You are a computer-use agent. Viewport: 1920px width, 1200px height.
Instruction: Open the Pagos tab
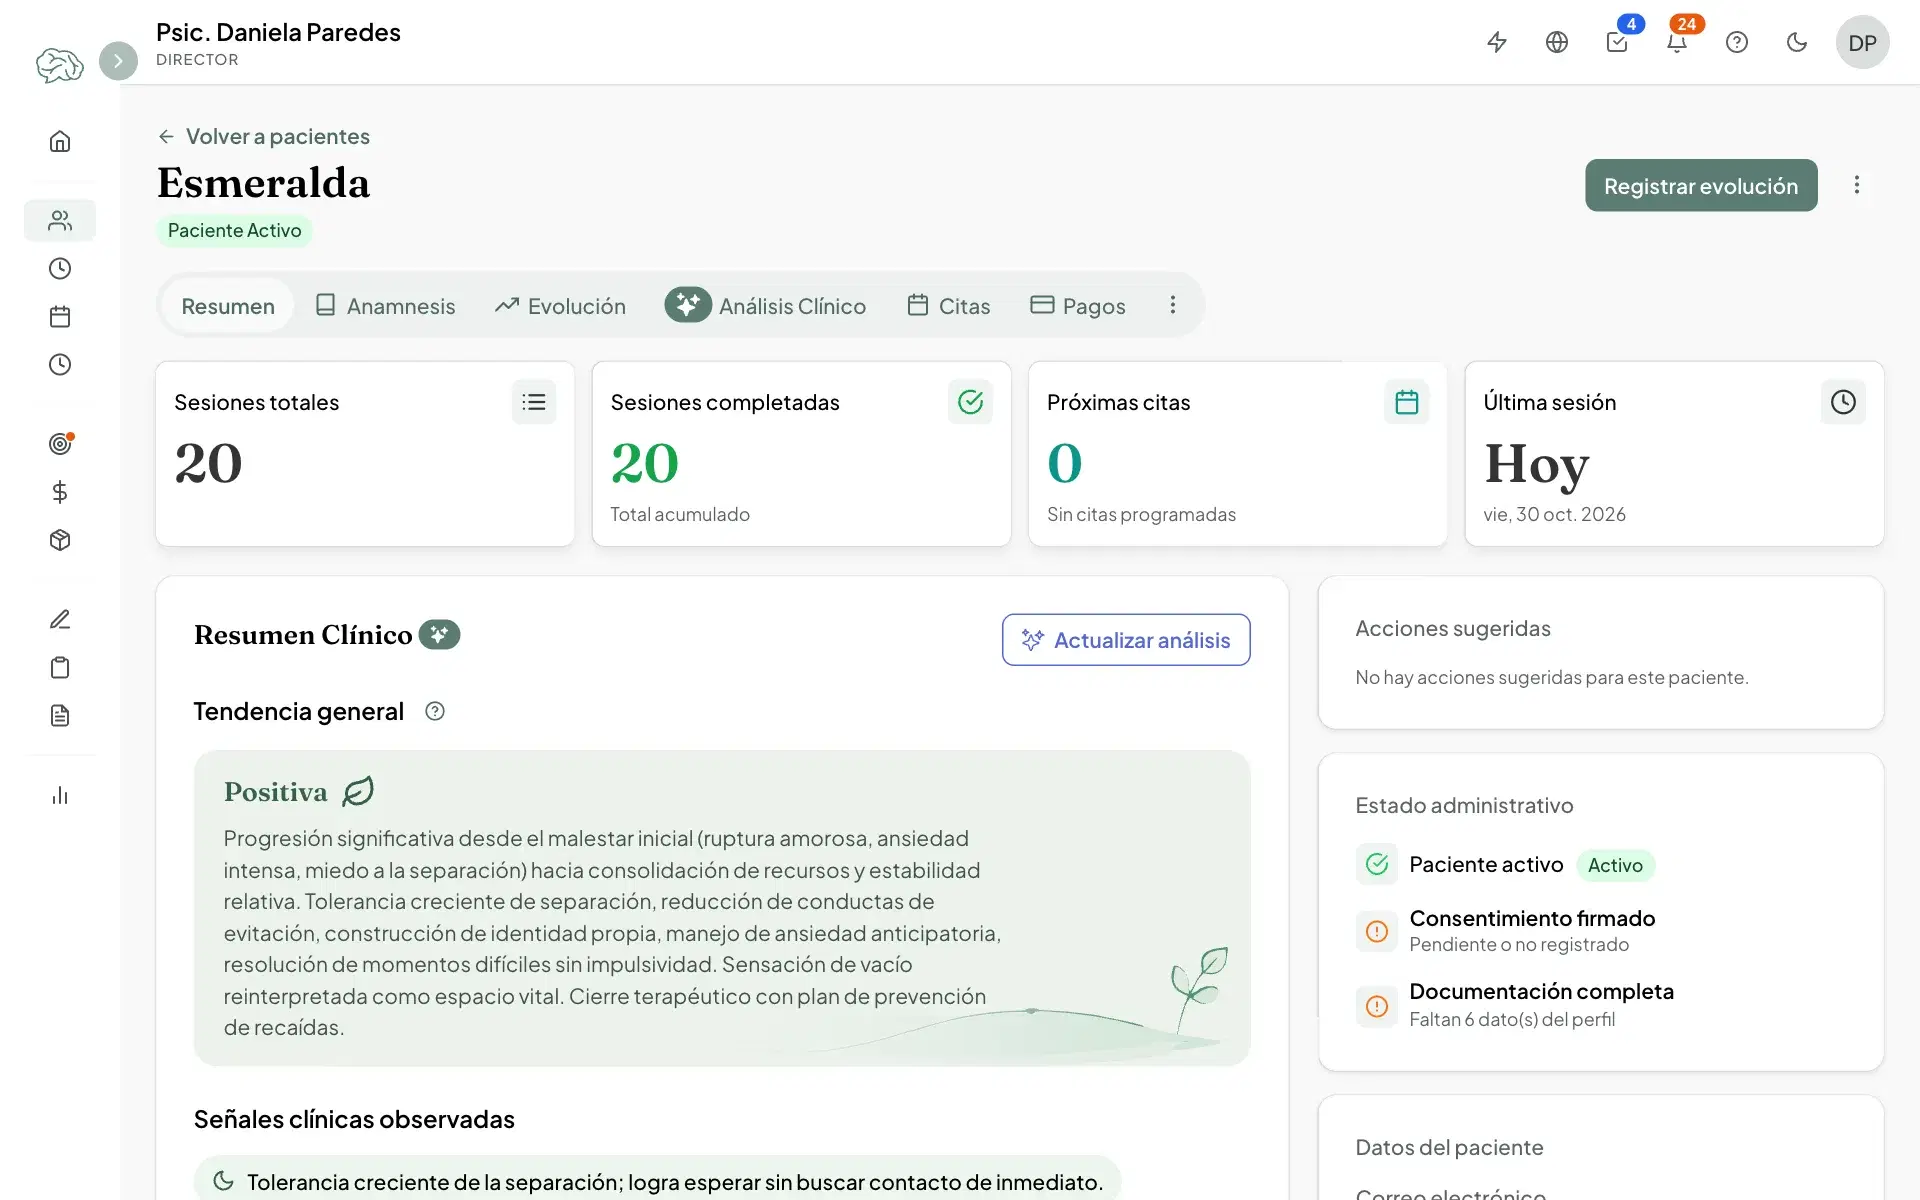click(1078, 306)
